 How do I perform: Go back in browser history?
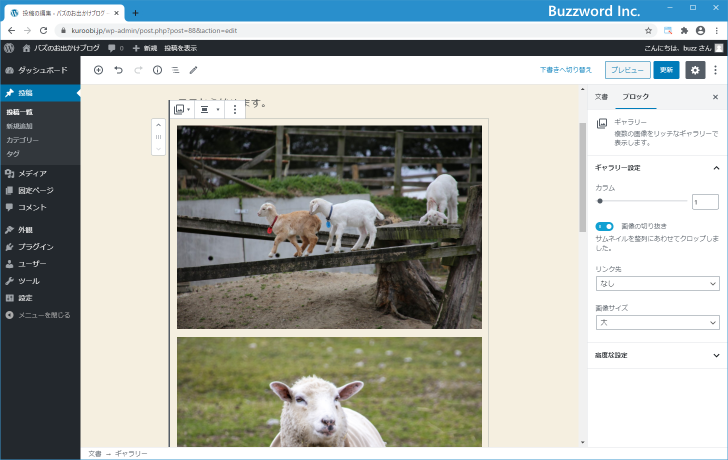click(12, 31)
